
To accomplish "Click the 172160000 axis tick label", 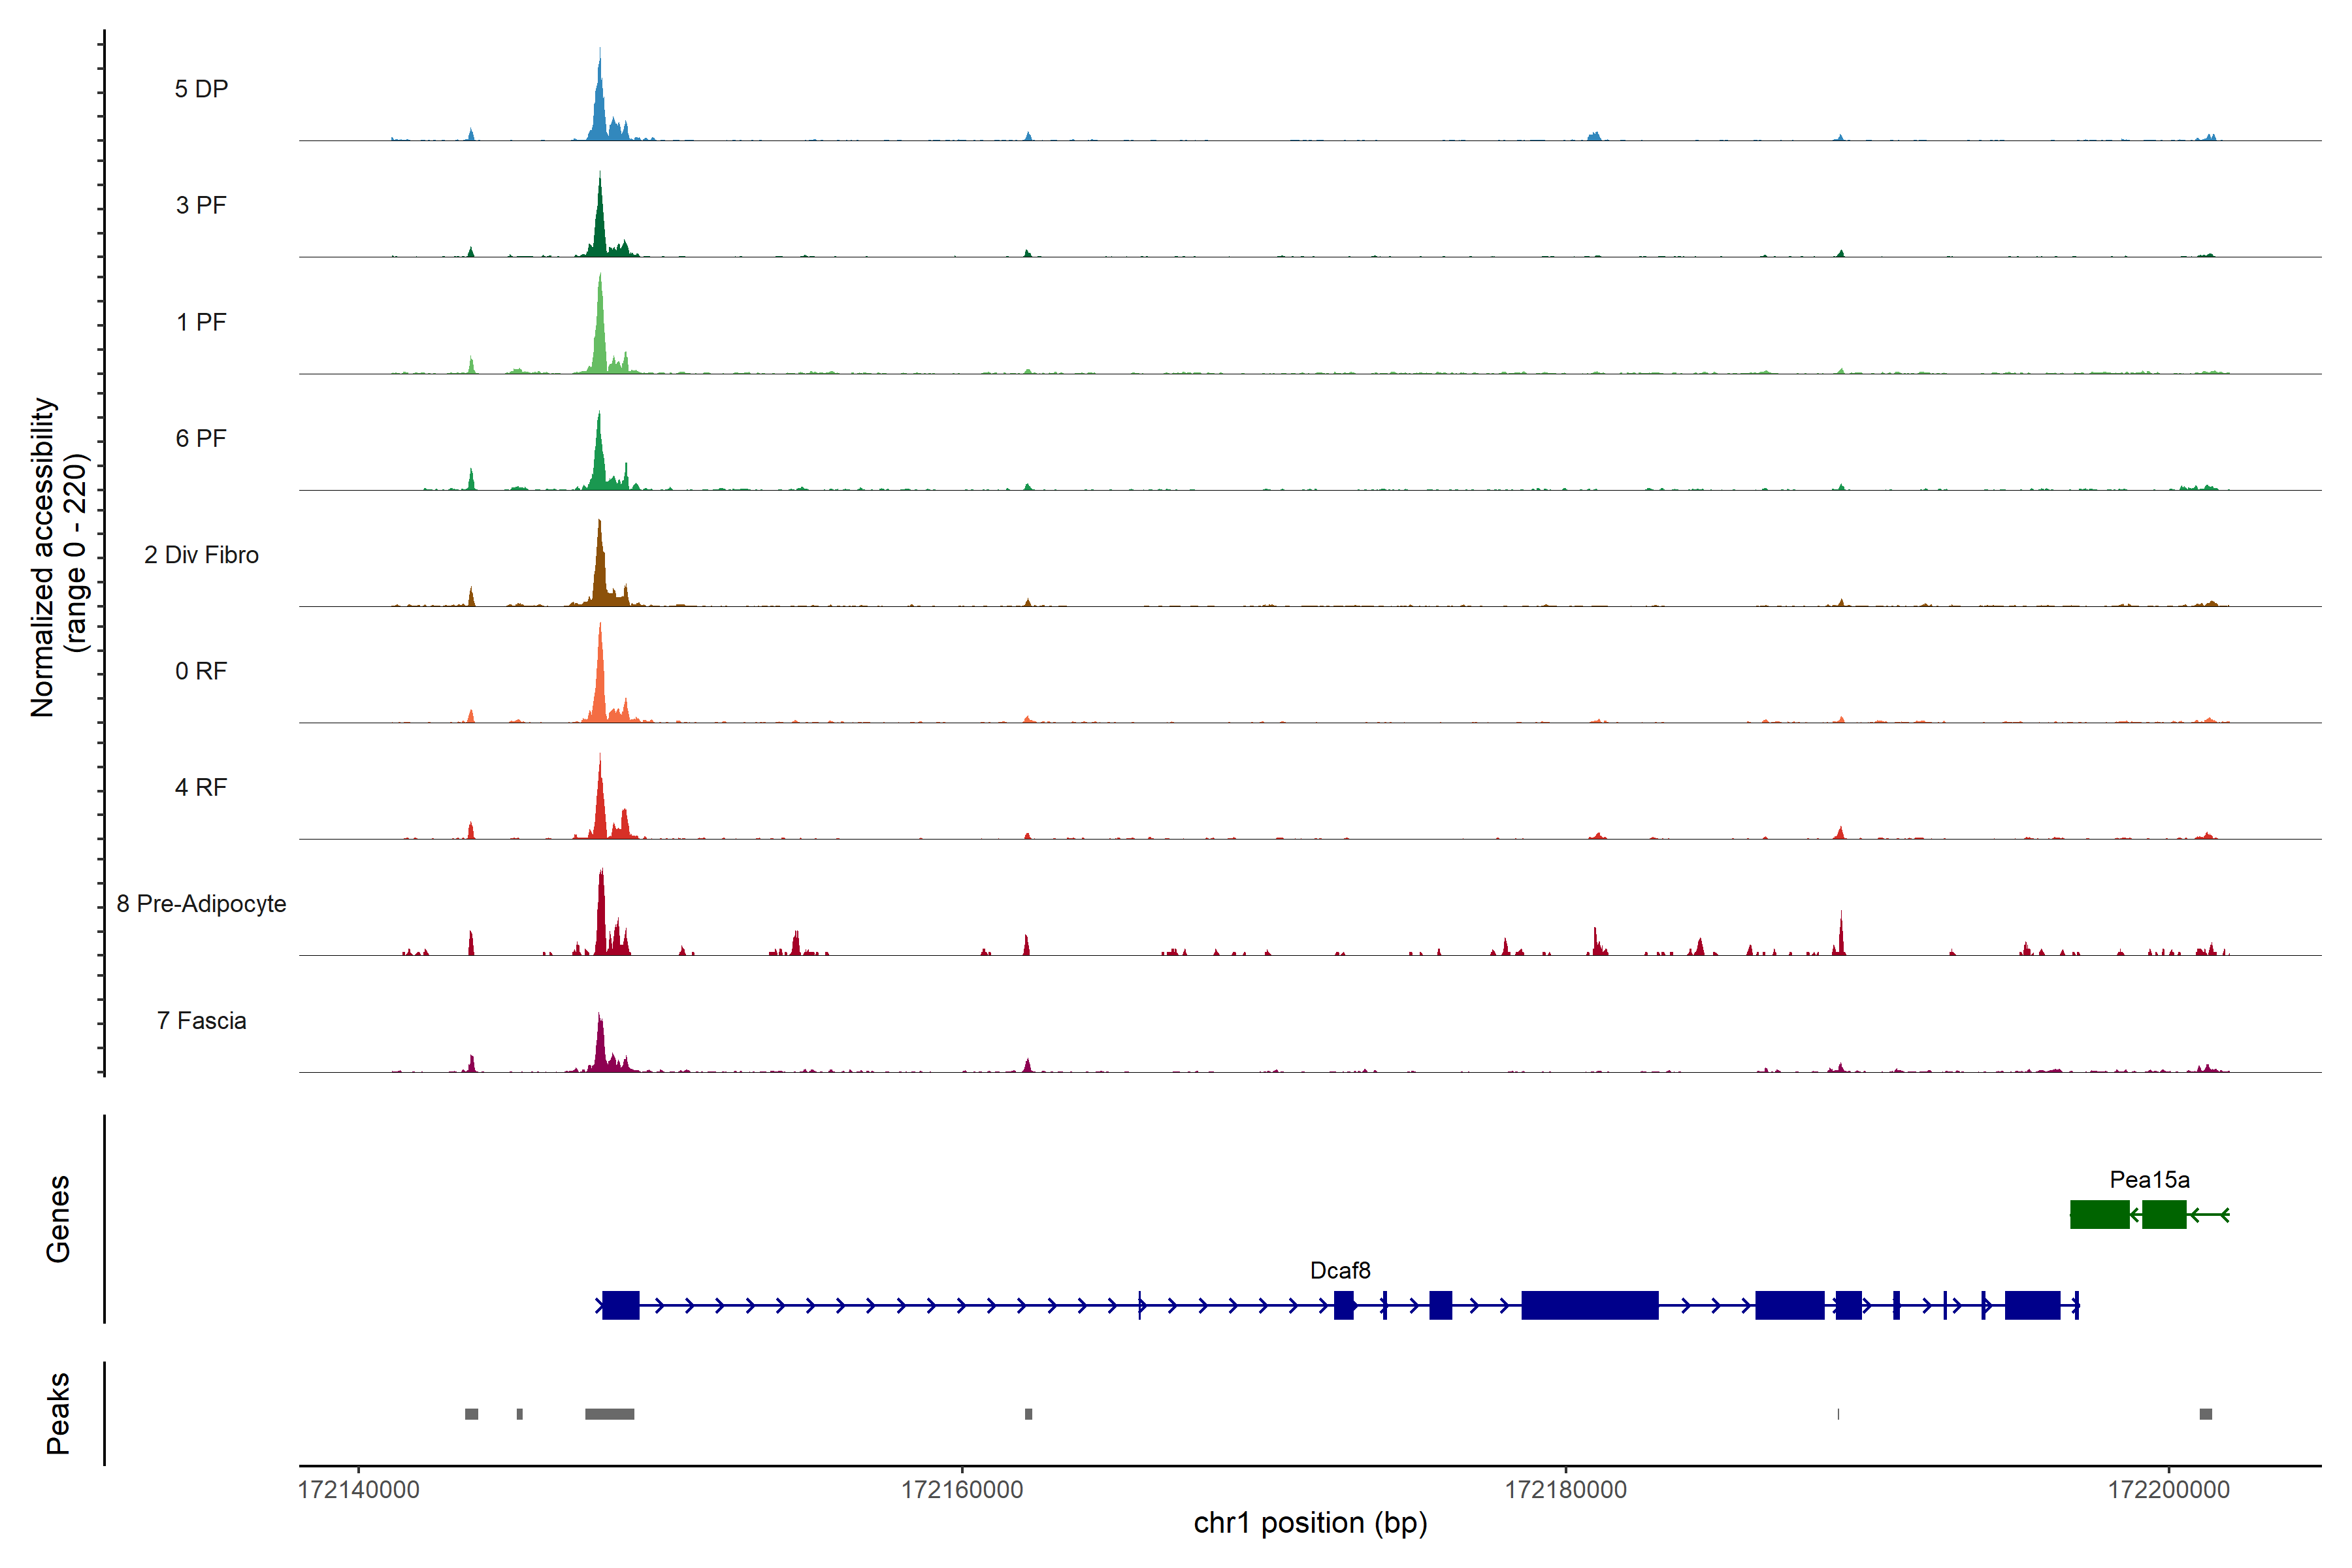I will (x=962, y=1490).
